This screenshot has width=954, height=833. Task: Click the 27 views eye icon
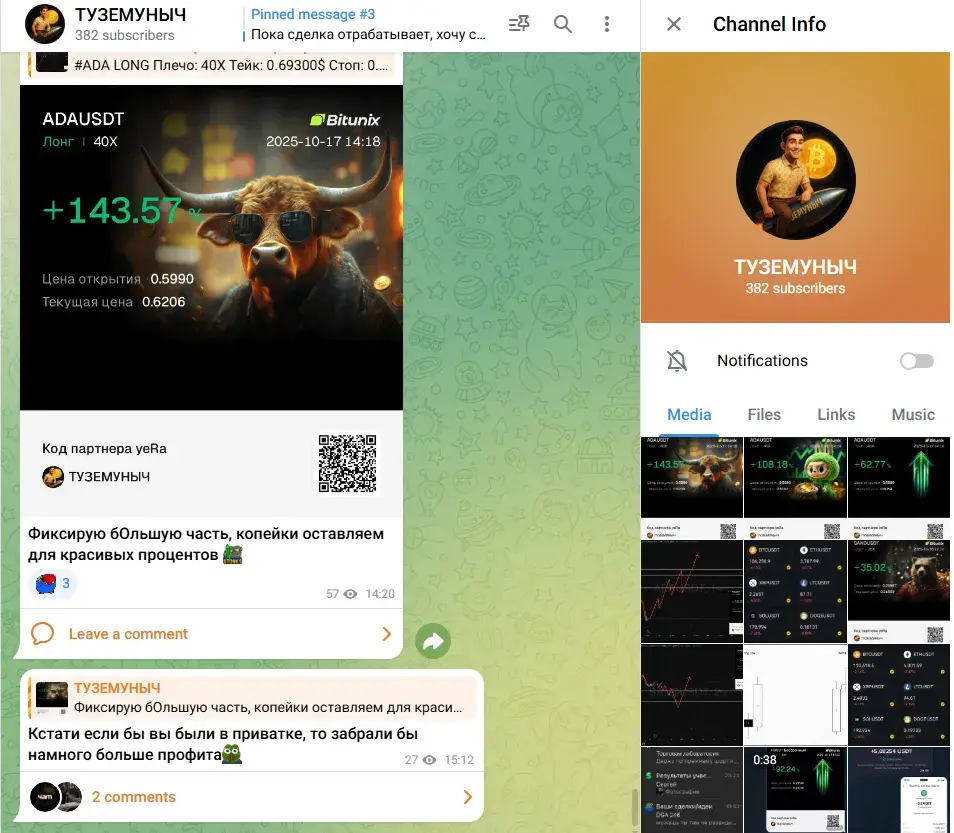(x=429, y=760)
